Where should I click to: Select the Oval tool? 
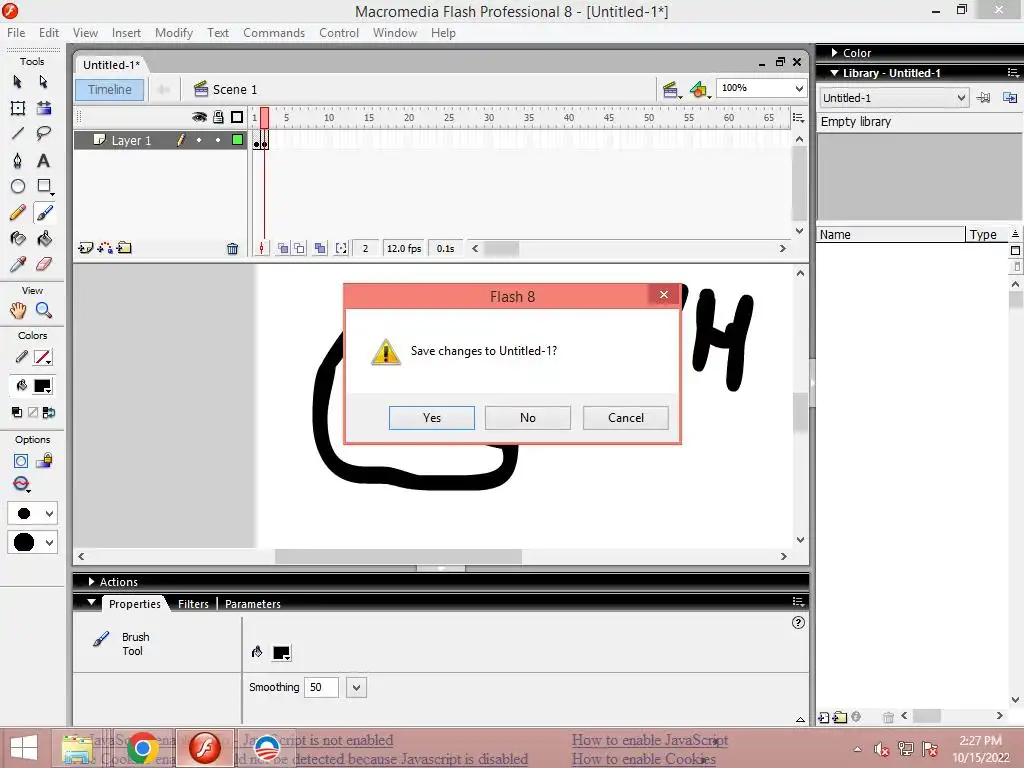pyautogui.click(x=18, y=187)
